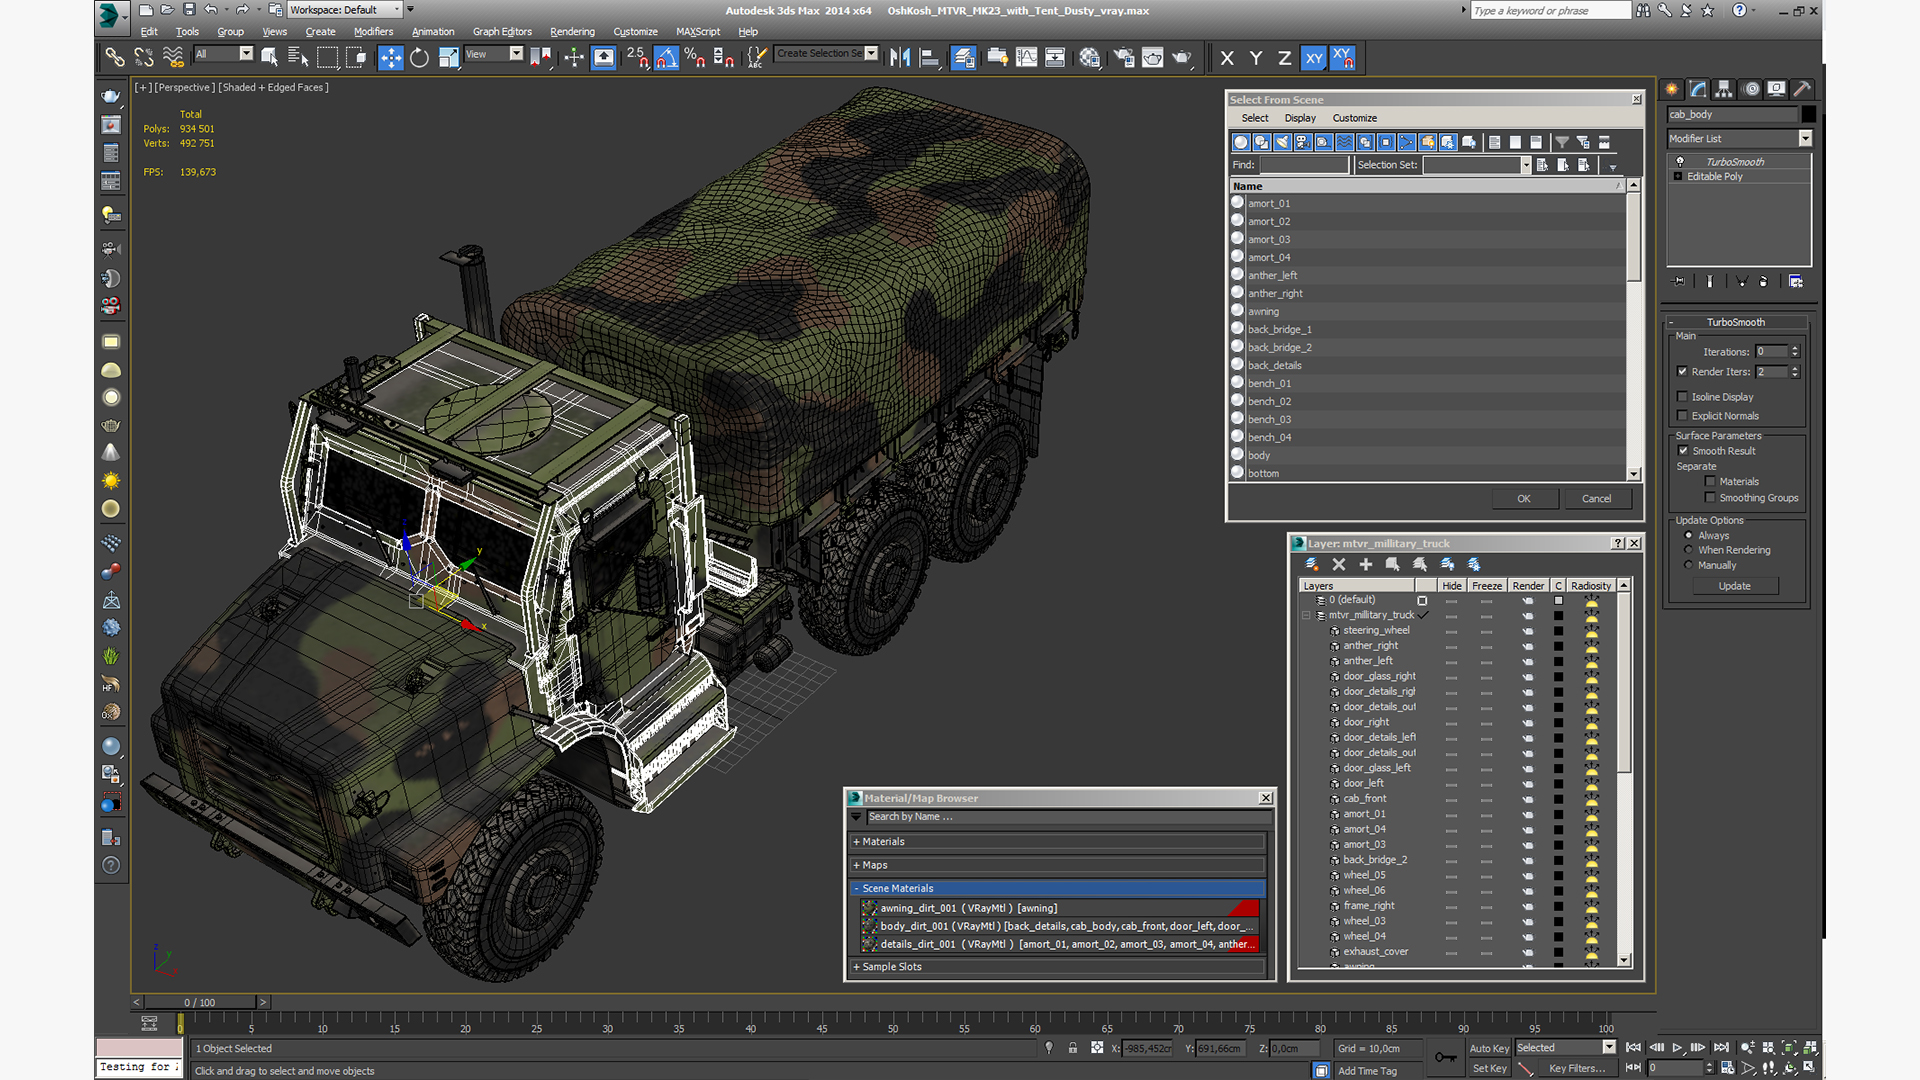Click OK in Select From Scene dialog

(x=1523, y=499)
